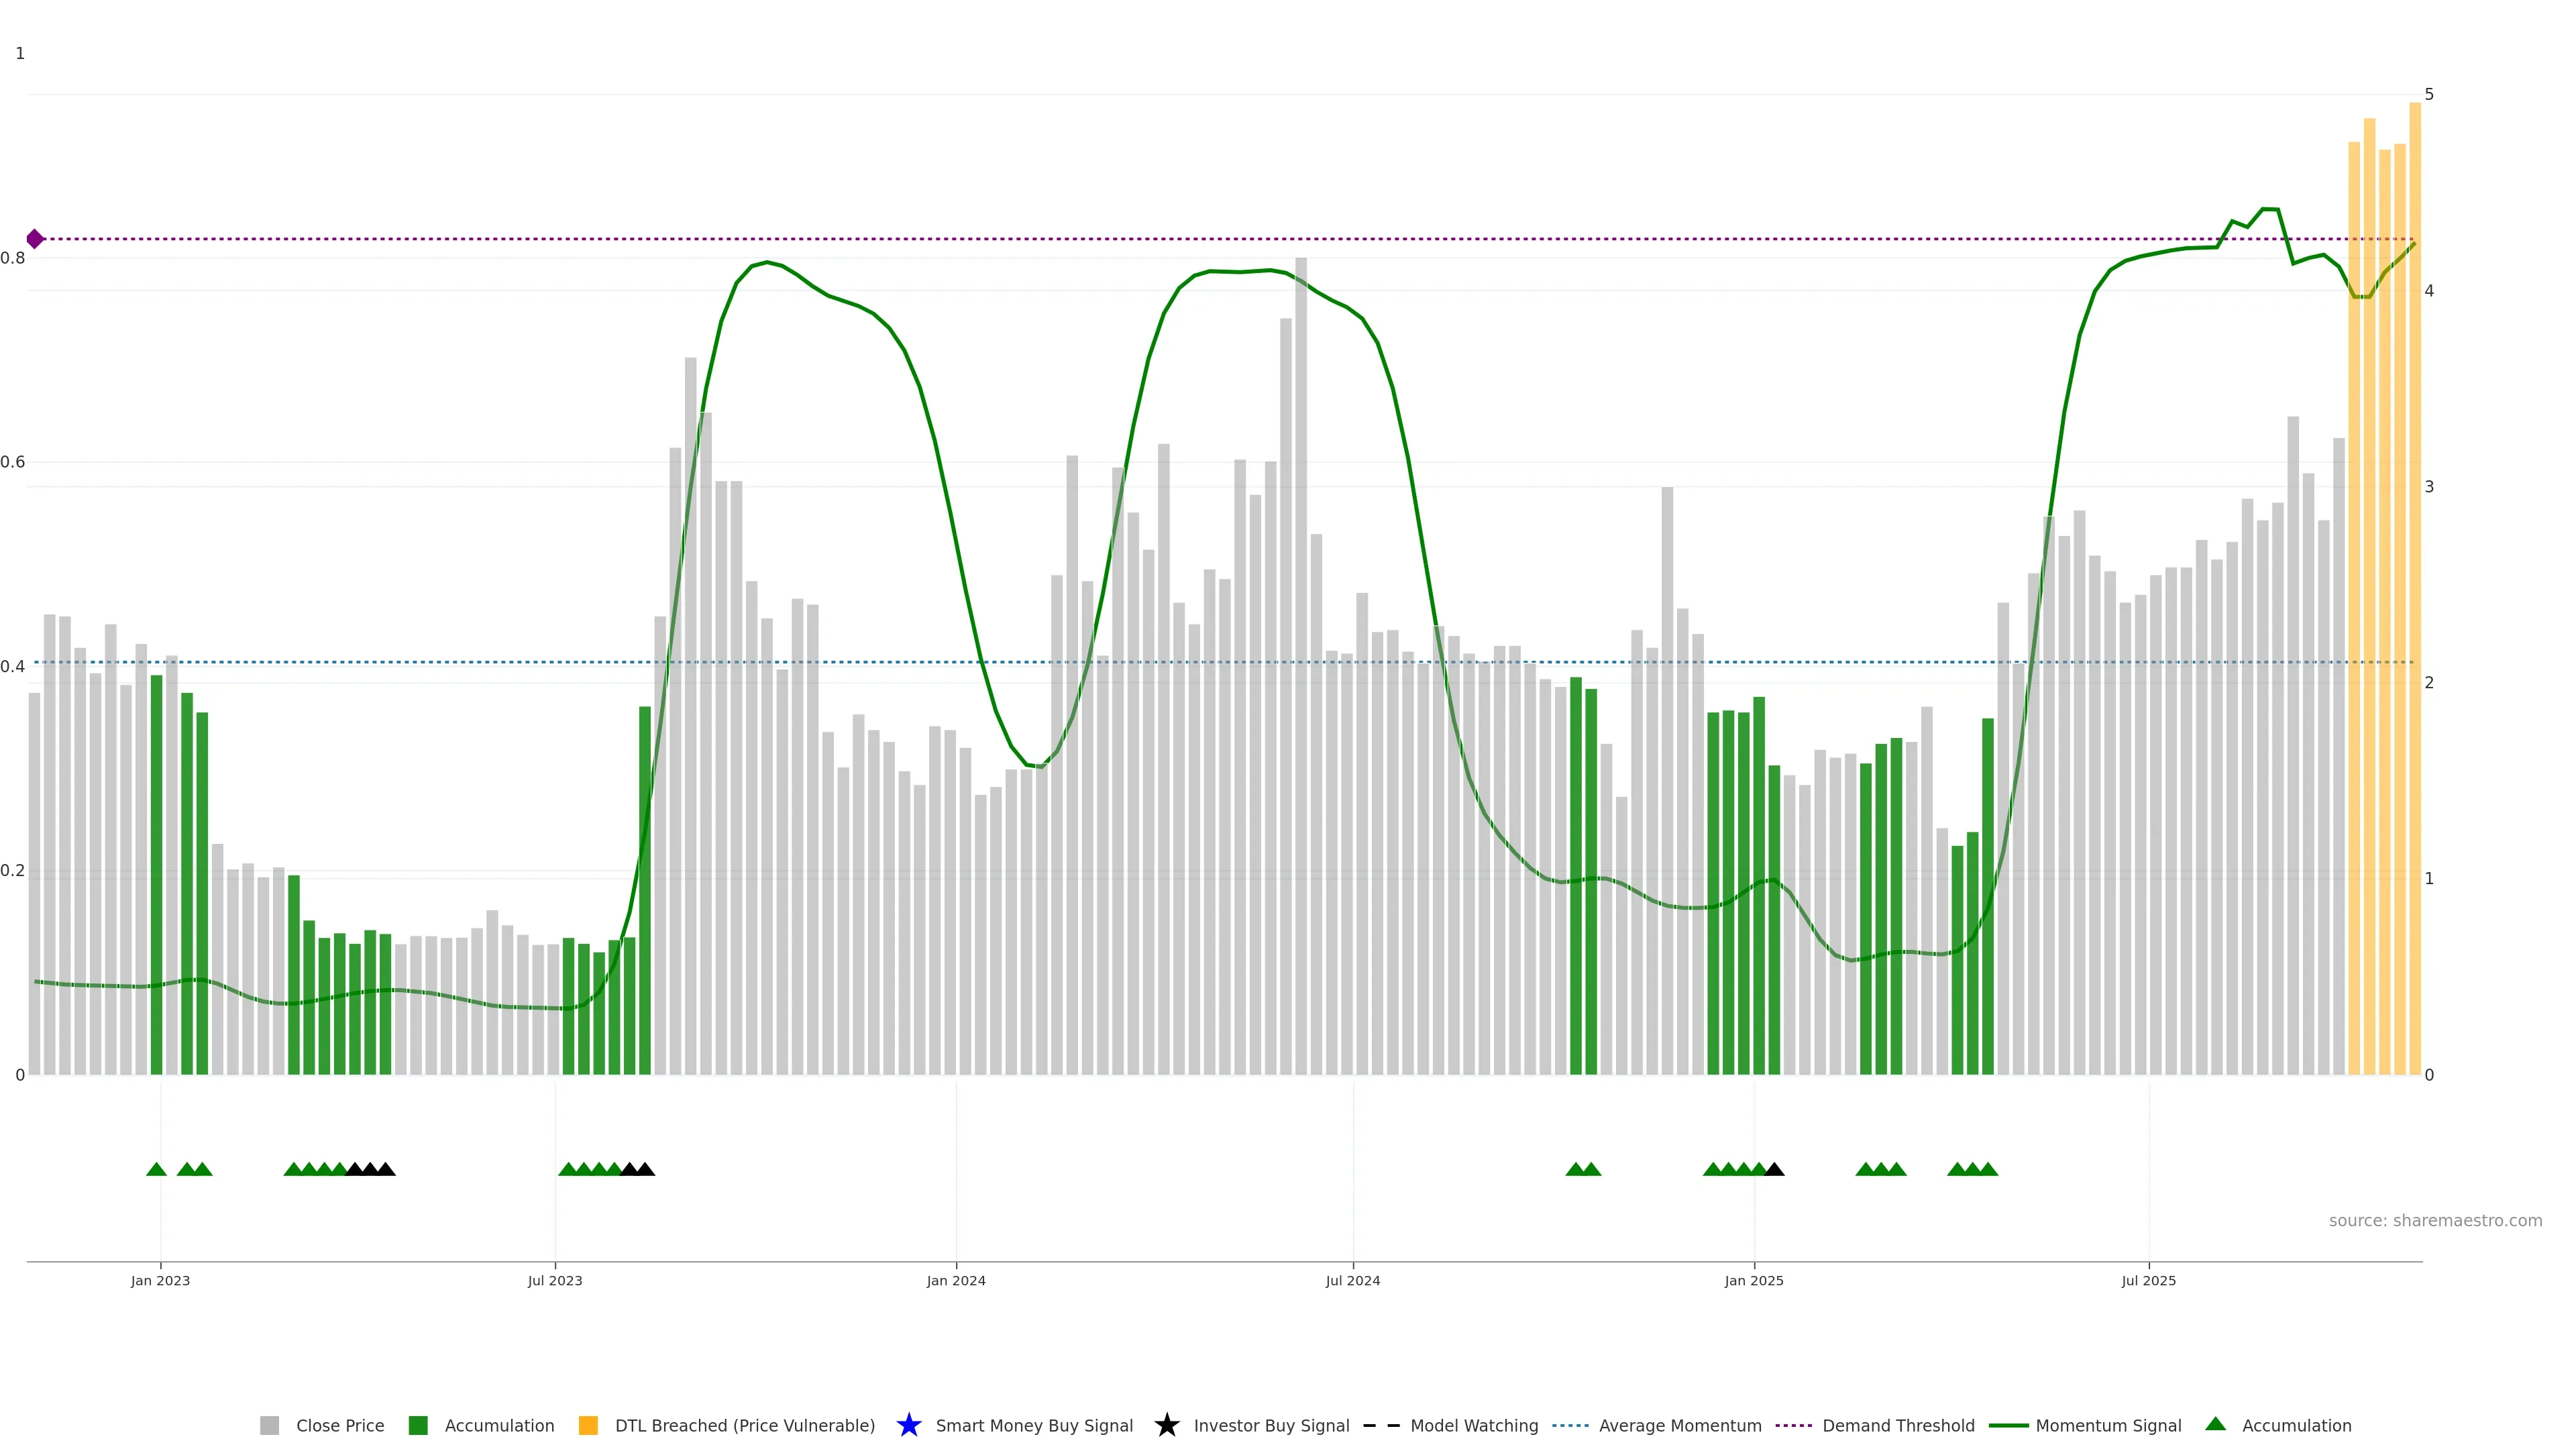Click the Jan 2024 x-axis label
The width and height of the screenshot is (2576, 1449).
pos(955,1280)
